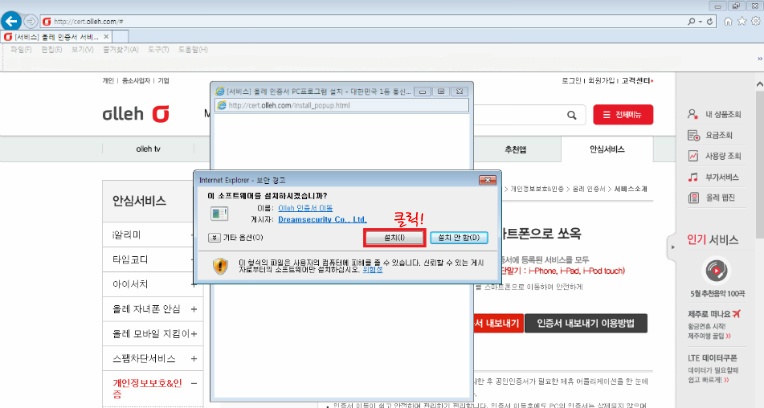764x408 pixels.
Task: Click the security shield warning icon
Action: pyautogui.click(x=220, y=266)
